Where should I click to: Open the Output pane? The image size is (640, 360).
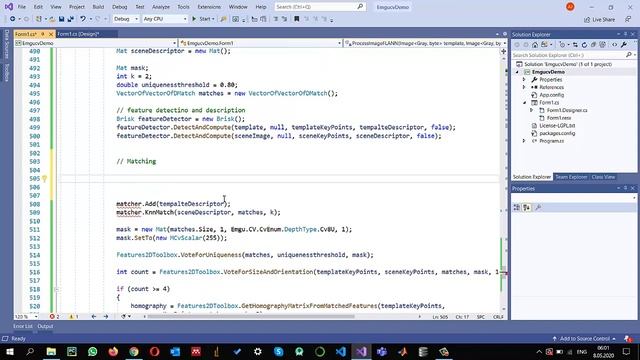pyautogui.click(x=45, y=326)
